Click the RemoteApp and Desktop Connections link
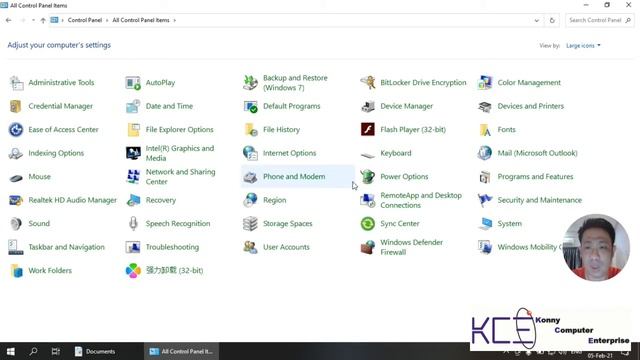This screenshot has height=360, width=640. (421, 200)
